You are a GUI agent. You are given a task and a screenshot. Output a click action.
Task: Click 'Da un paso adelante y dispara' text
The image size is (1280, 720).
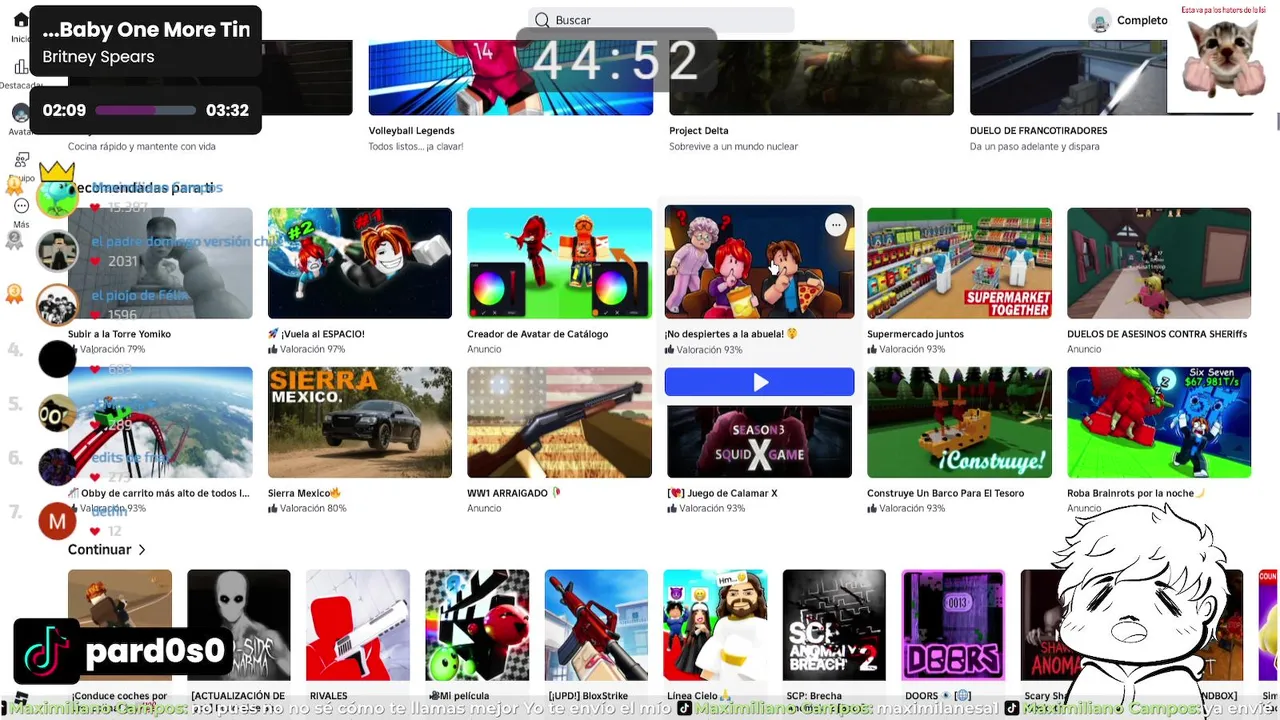point(1034,147)
